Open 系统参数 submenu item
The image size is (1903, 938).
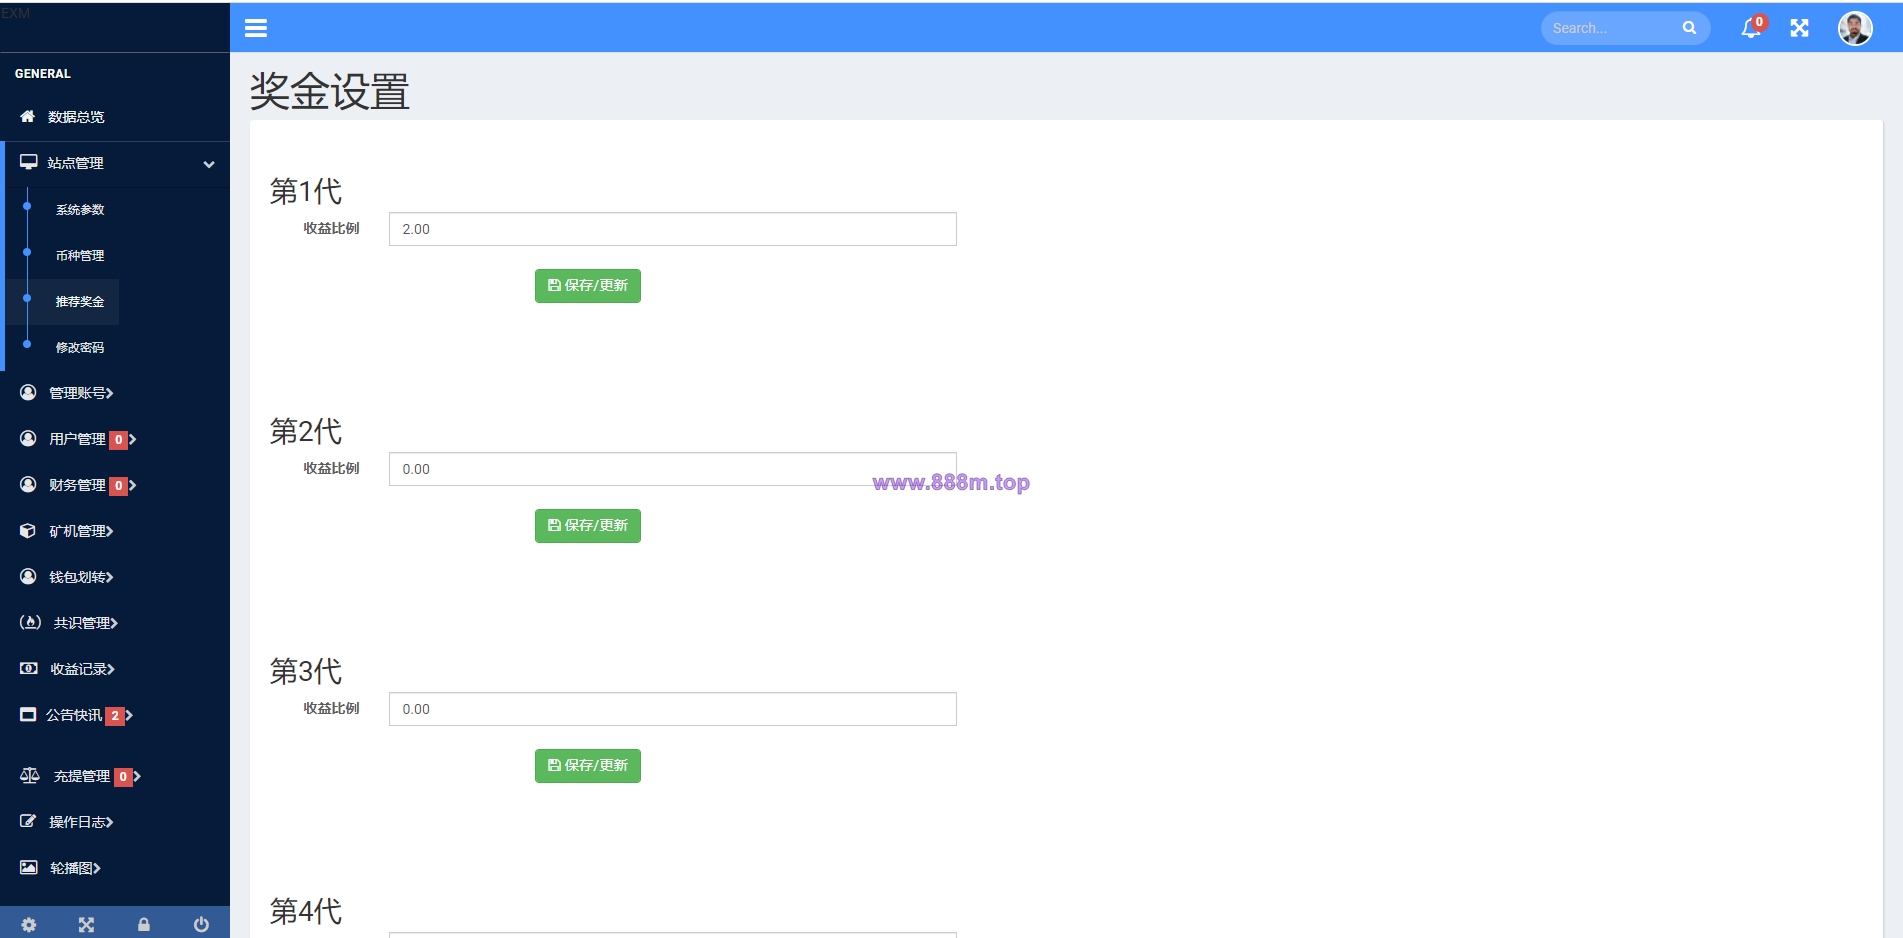[x=80, y=210]
